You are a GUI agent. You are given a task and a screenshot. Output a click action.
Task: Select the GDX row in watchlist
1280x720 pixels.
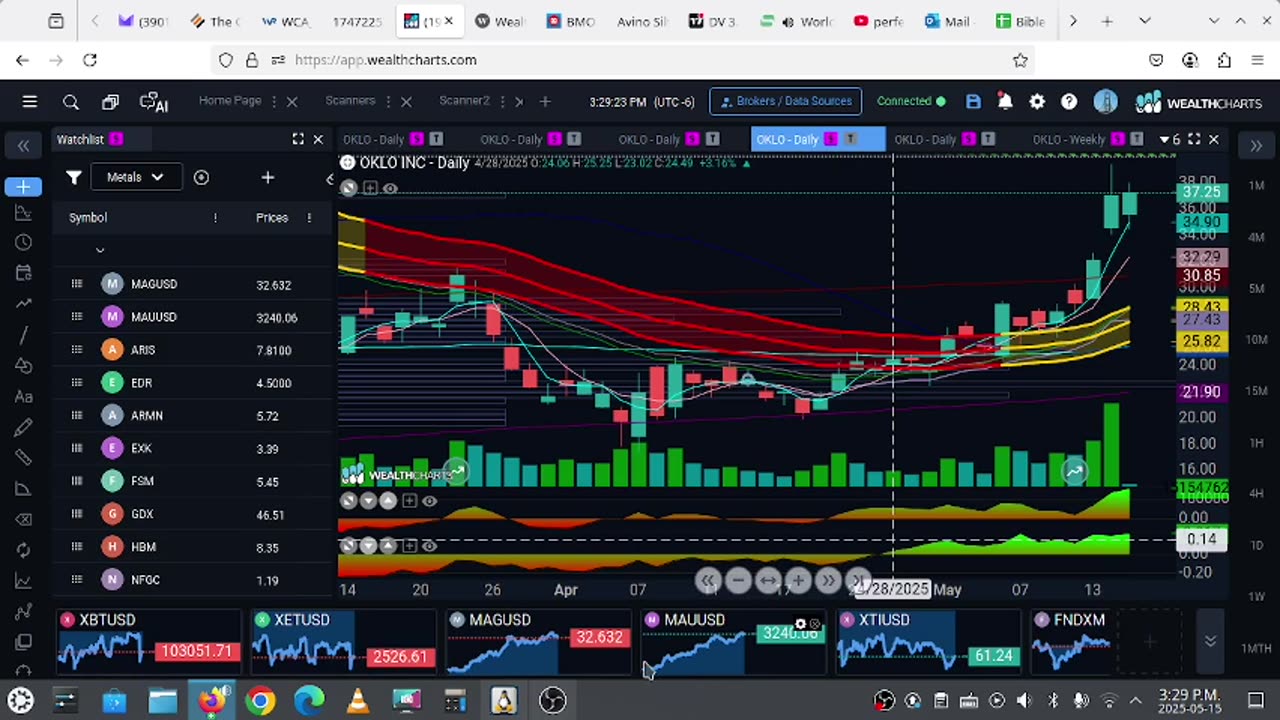pos(193,515)
